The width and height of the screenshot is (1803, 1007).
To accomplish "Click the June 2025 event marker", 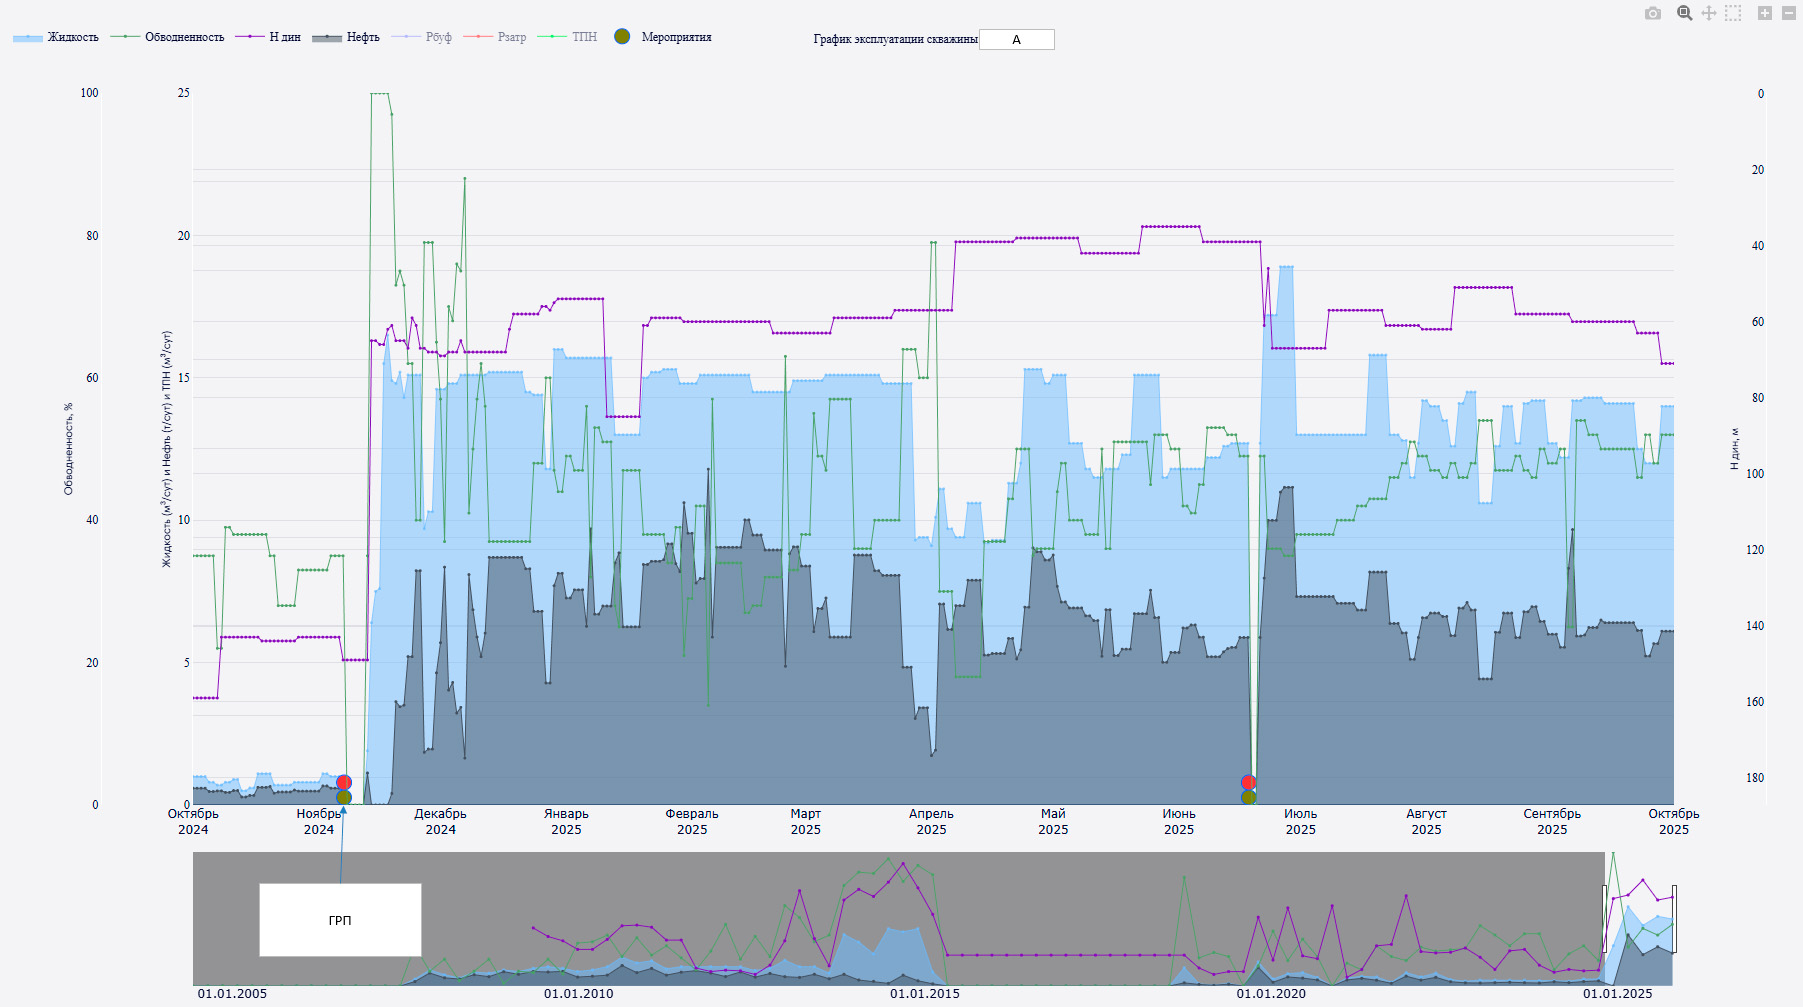I will [x=1248, y=783].
